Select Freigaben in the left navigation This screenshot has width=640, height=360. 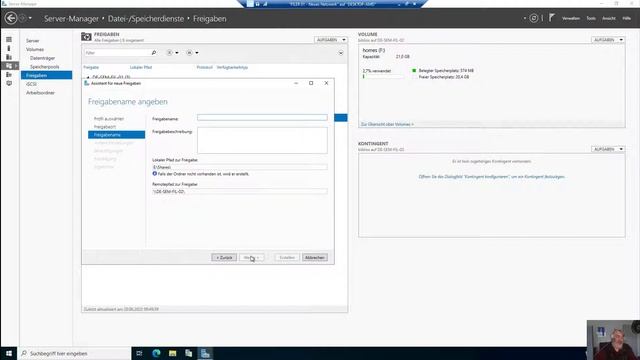pyautogui.click(x=47, y=75)
